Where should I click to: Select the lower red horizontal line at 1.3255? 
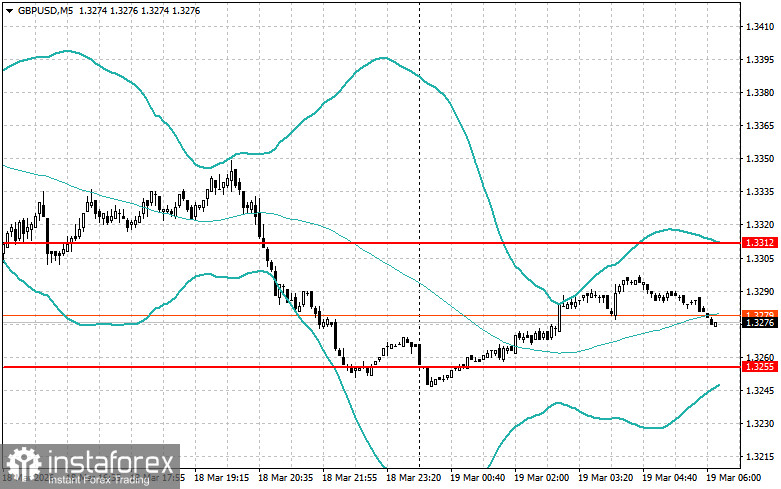point(371,367)
